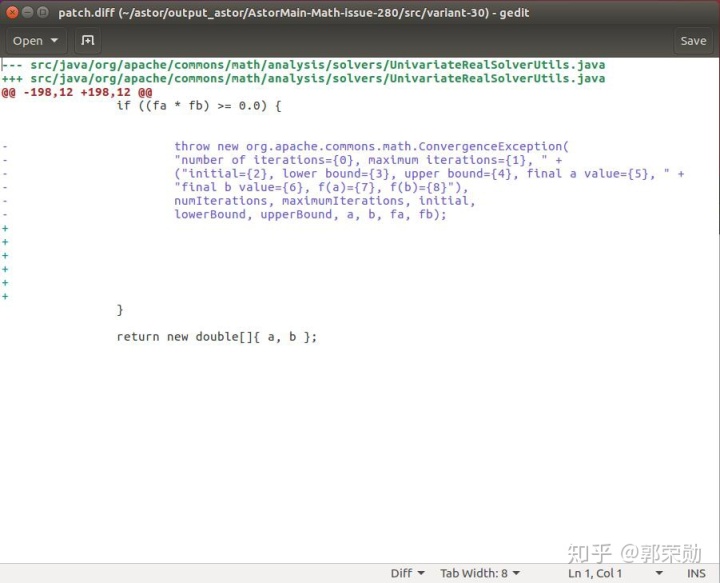Open the Diff syntax highlighting selector

coord(407,573)
